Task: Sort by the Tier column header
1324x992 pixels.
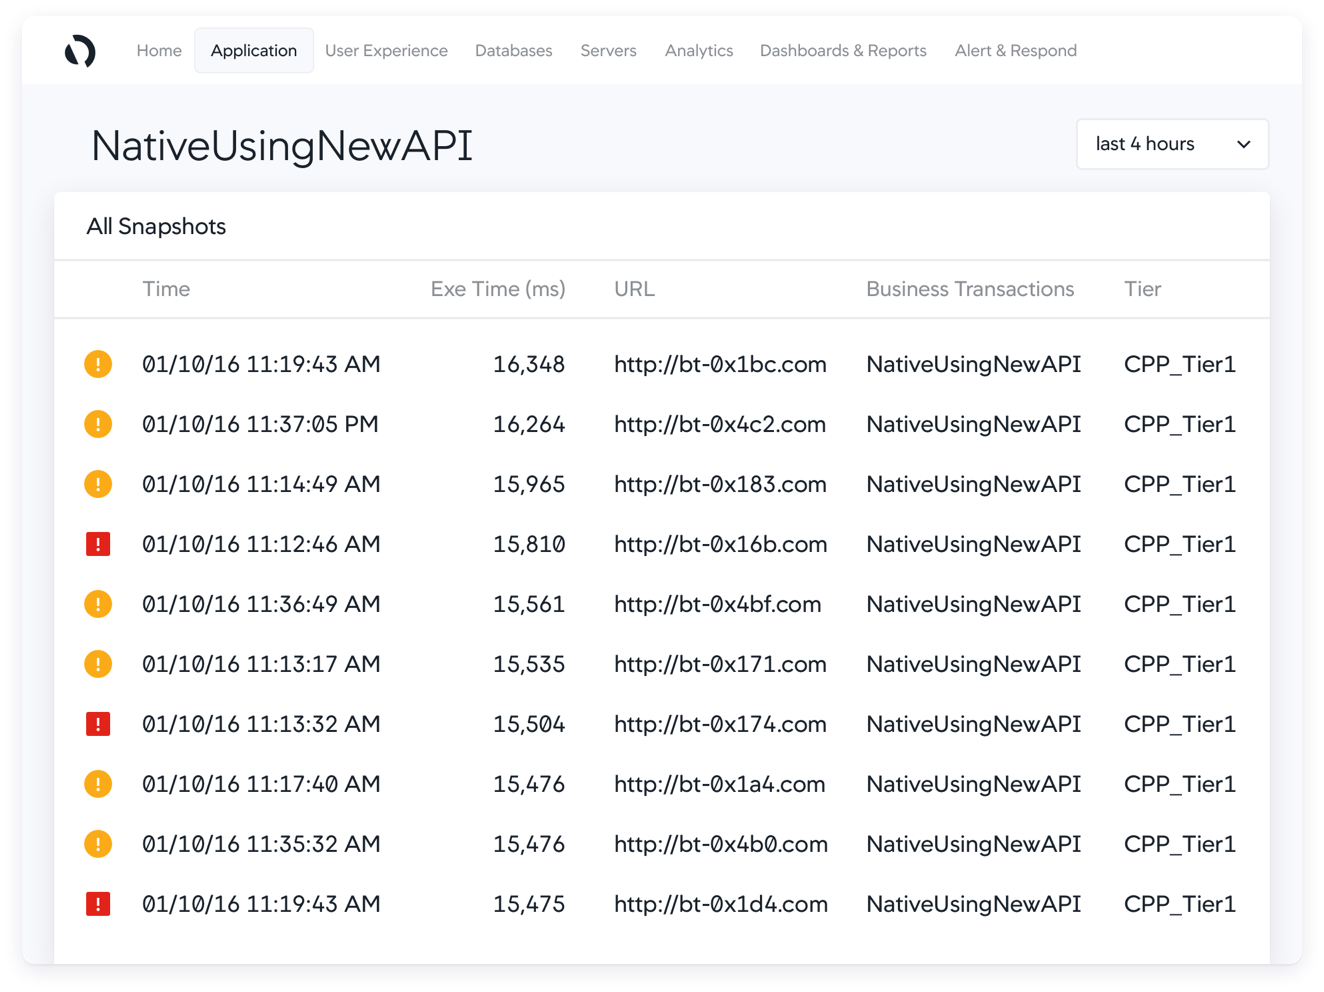Action: 1142,289
